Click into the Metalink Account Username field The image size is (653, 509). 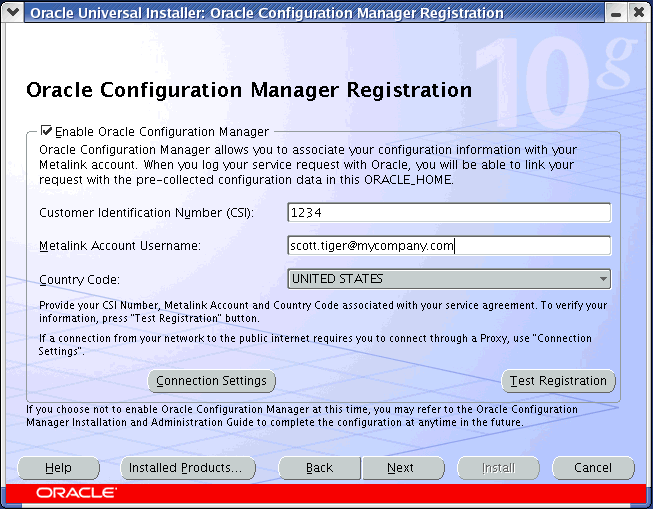(x=448, y=246)
